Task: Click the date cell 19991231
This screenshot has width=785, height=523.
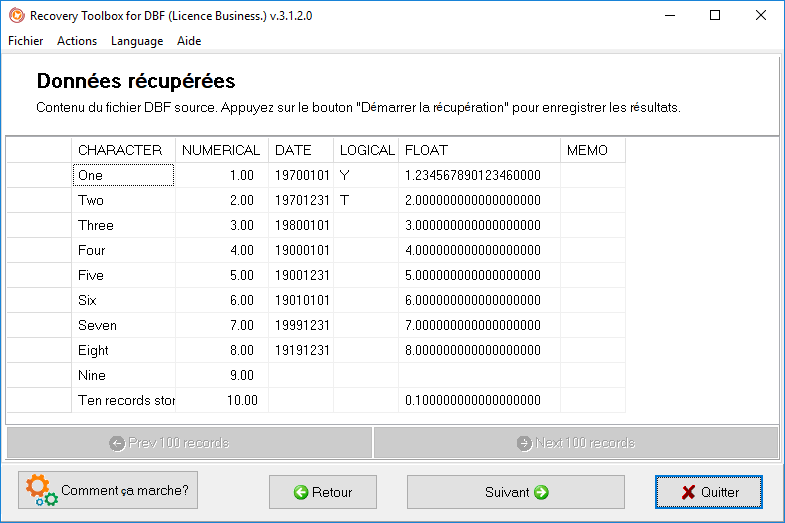Action: 301,325
